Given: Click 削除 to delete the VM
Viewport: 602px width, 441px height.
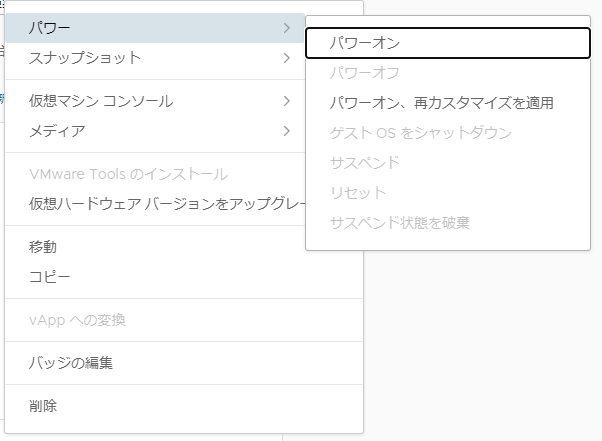Looking at the screenshot, I should [43, 406].
